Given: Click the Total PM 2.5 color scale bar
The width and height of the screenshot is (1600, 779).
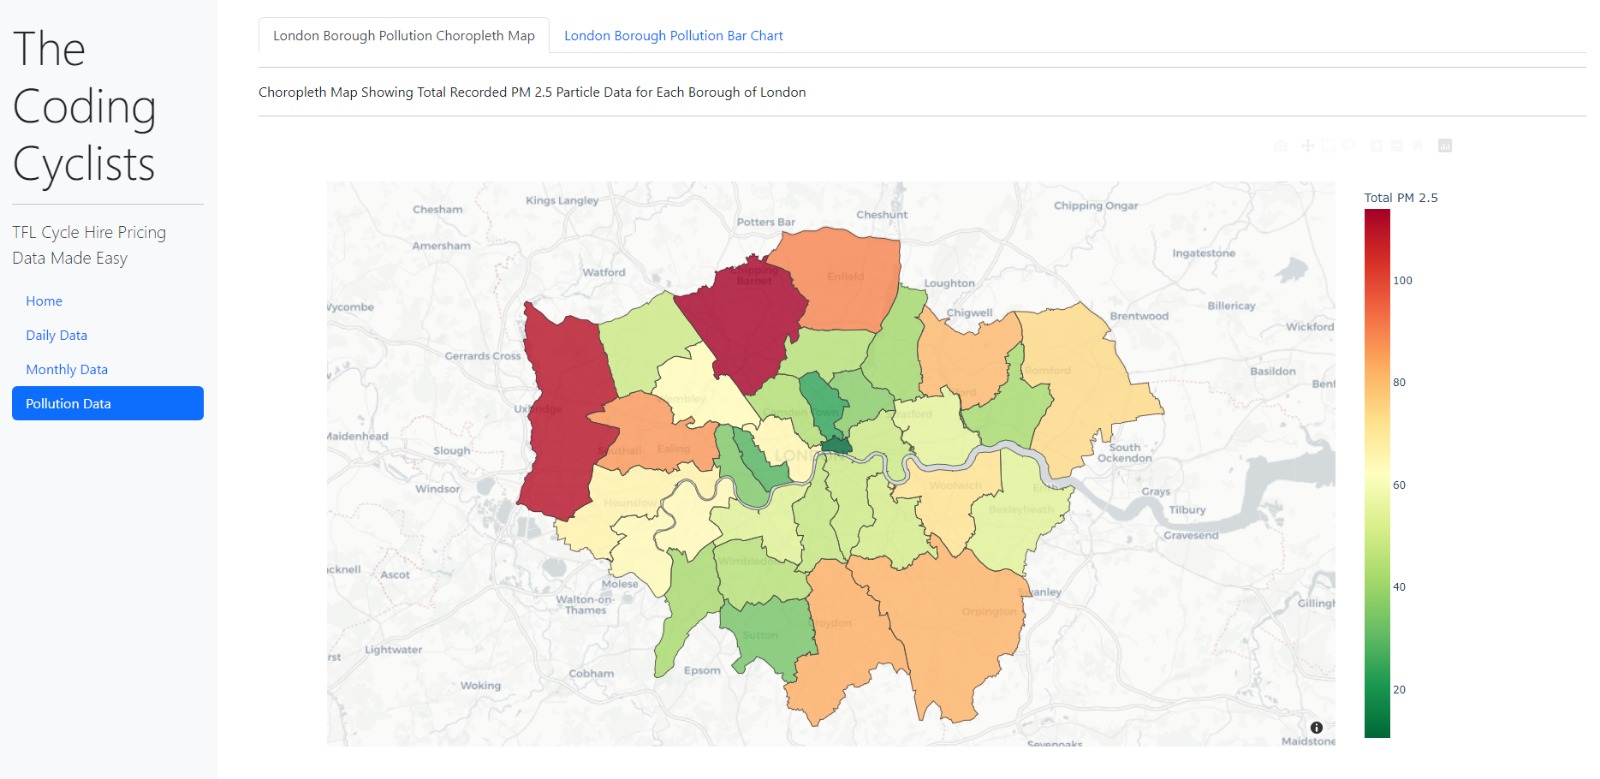Looking at the screenshot, I should pyautogui.click(x=1377, y=474).
